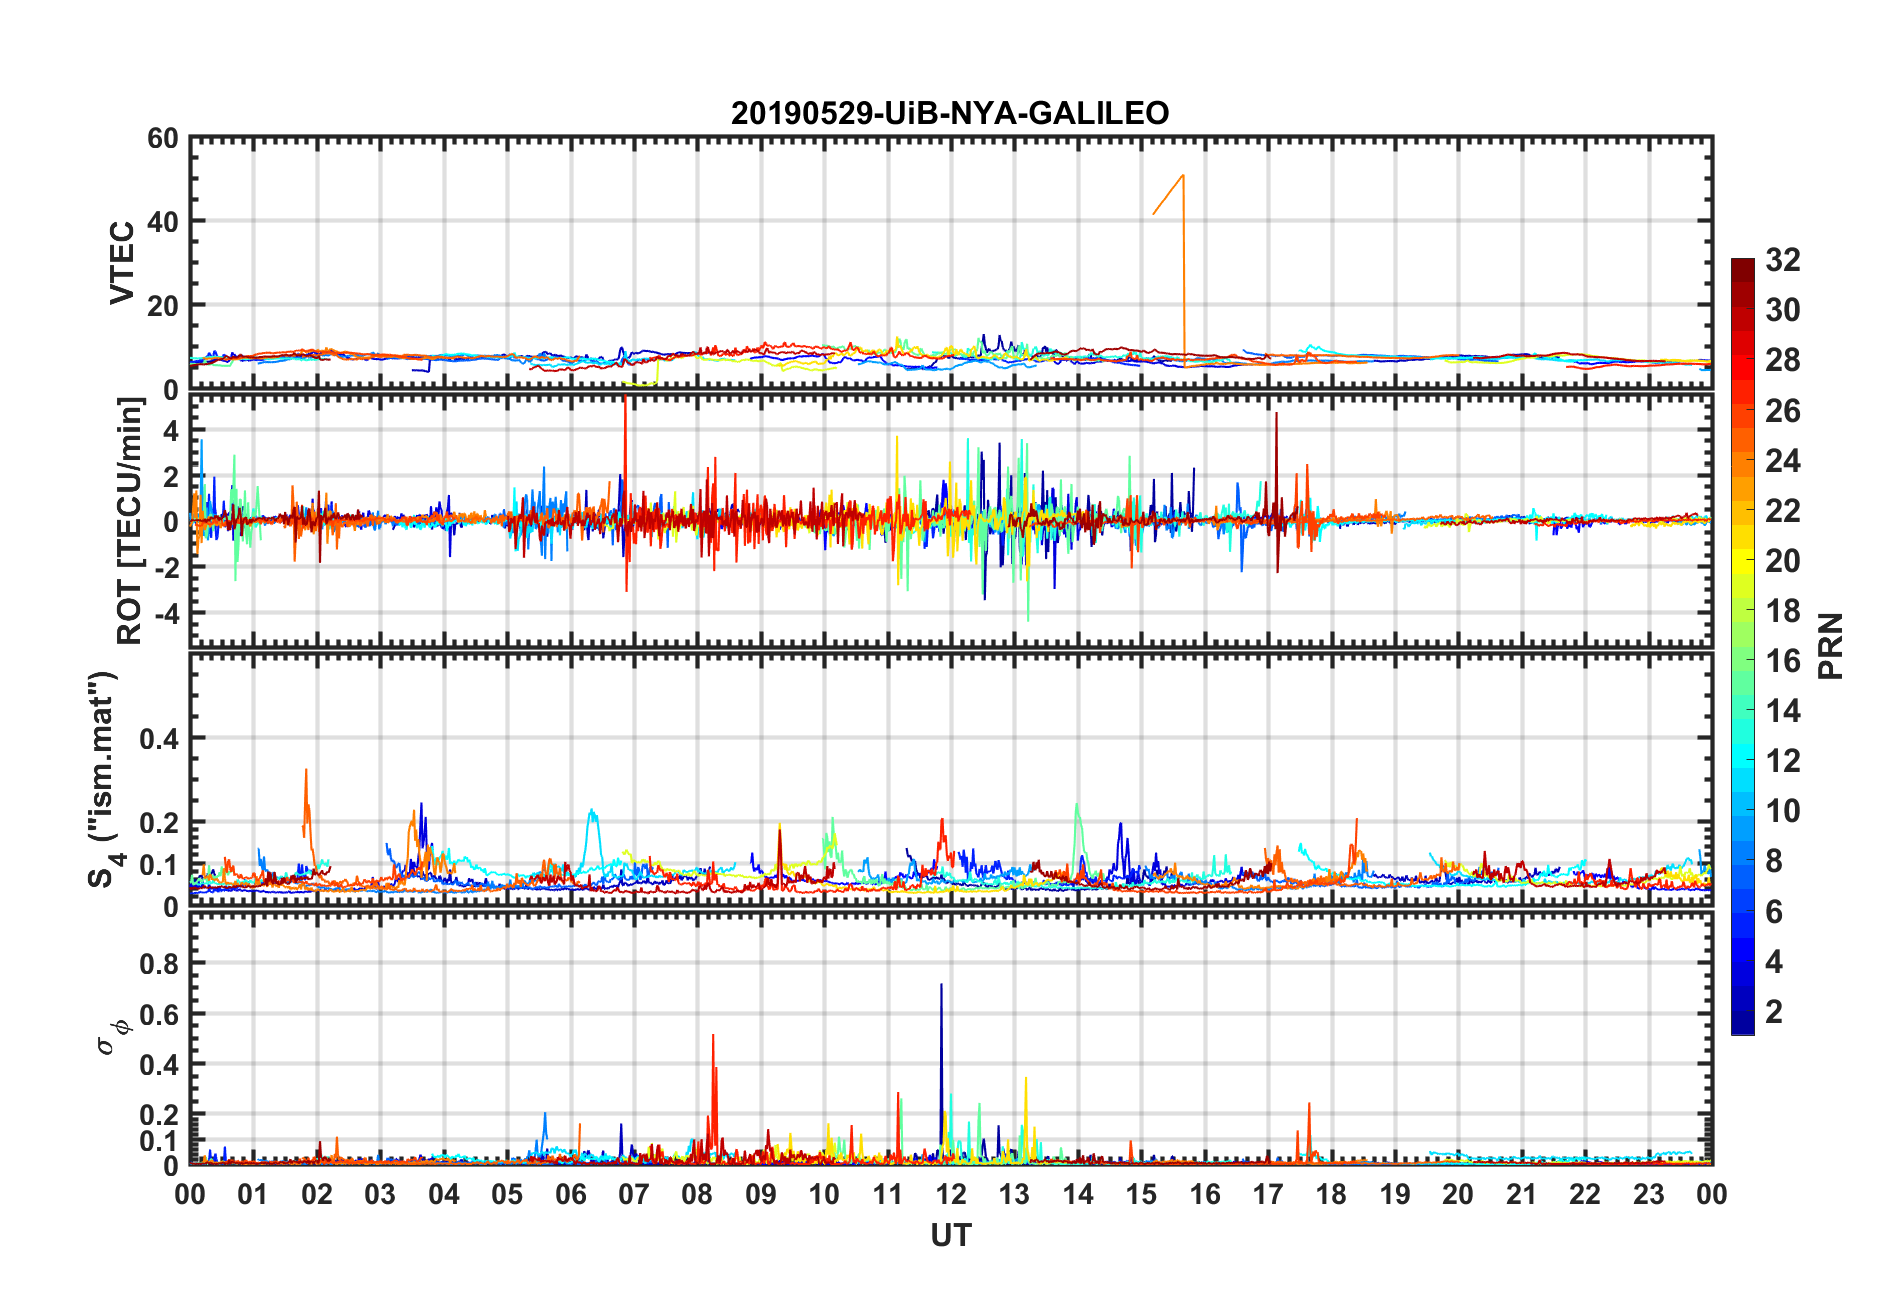
Task: Select colorbar tick label 18
Action: pyautogui.click(x=1783, y=611)
